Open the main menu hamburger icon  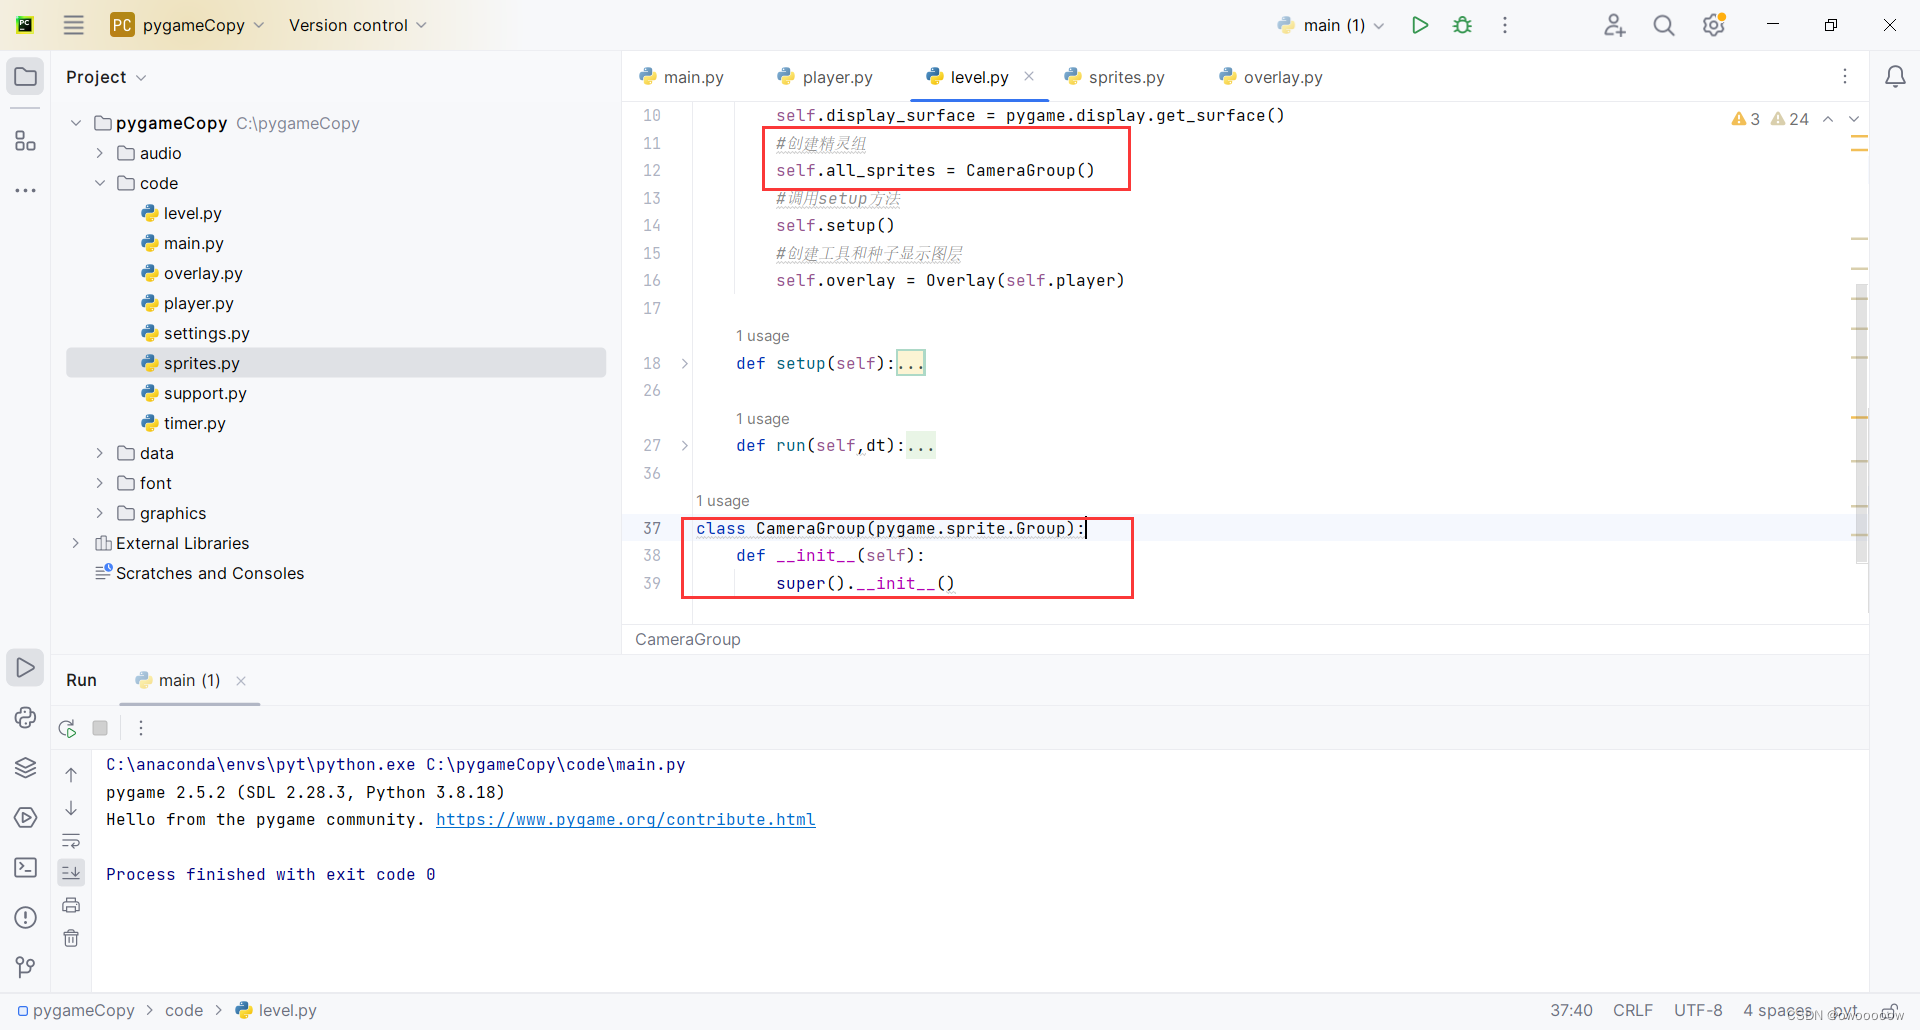[x=74, y=25]
